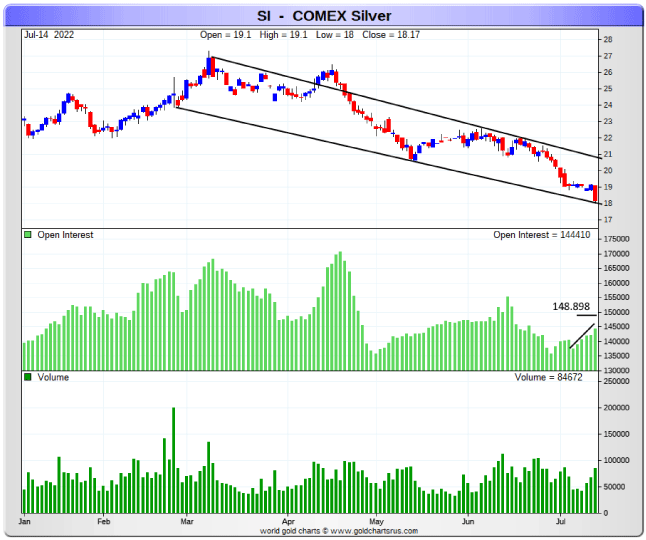Click the price axis label '25'
The height and width of the screenshot is (540, 646).
[x=608, y=89]
